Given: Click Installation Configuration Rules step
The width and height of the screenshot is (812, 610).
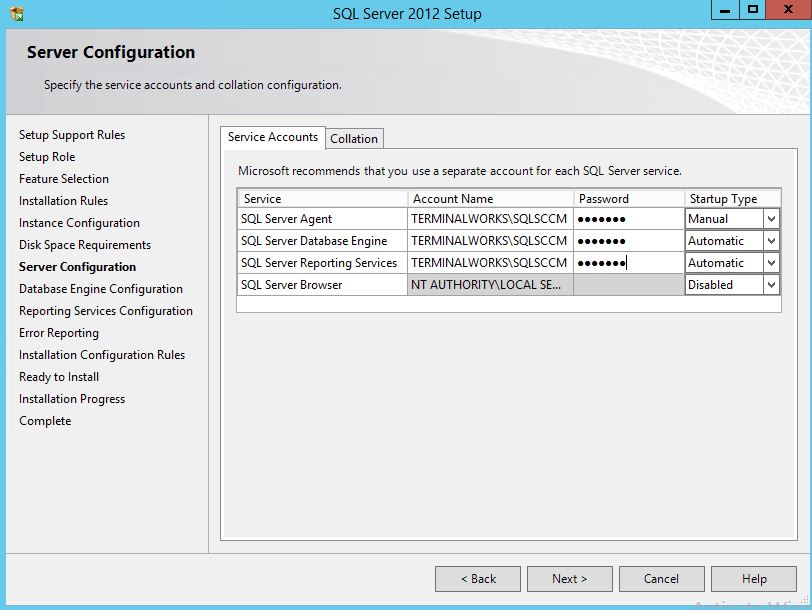Looking at the screenshot, I should (x=102, y=355).
